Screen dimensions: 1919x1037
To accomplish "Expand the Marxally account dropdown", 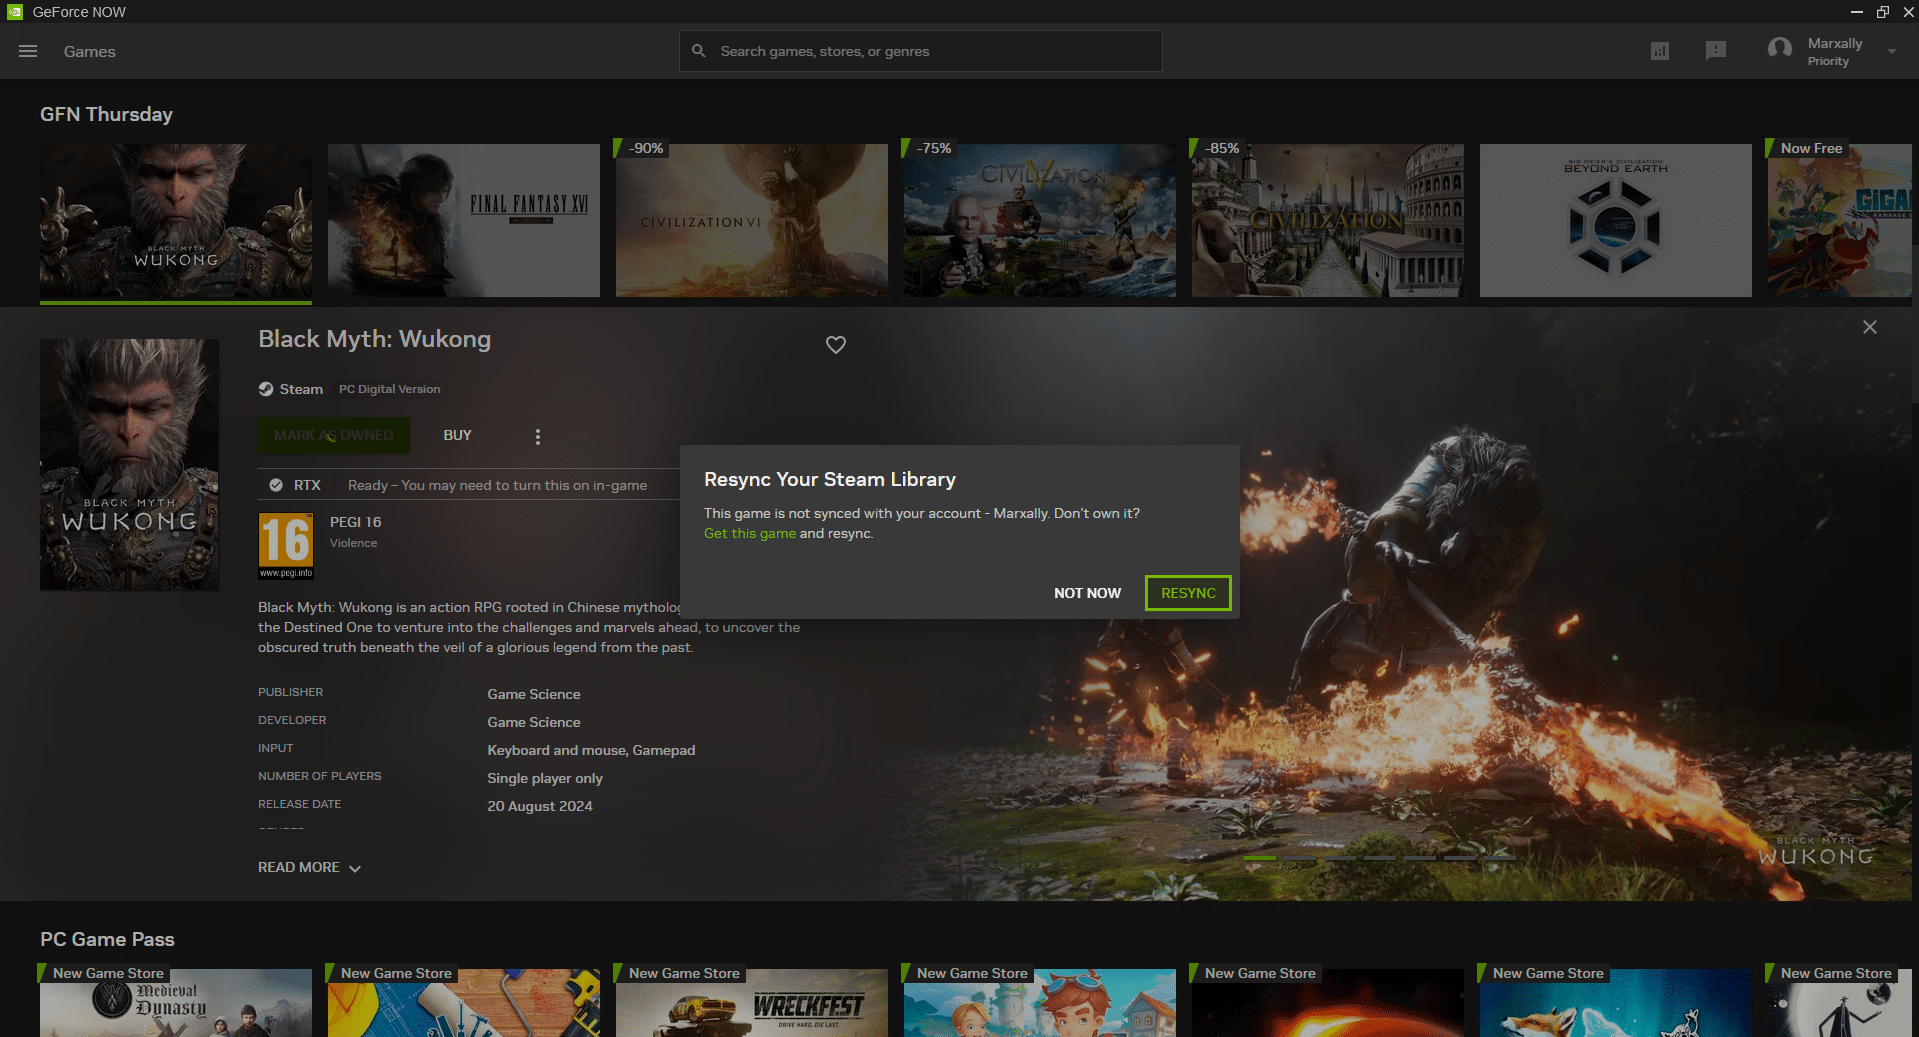I will click(1892, 51).
